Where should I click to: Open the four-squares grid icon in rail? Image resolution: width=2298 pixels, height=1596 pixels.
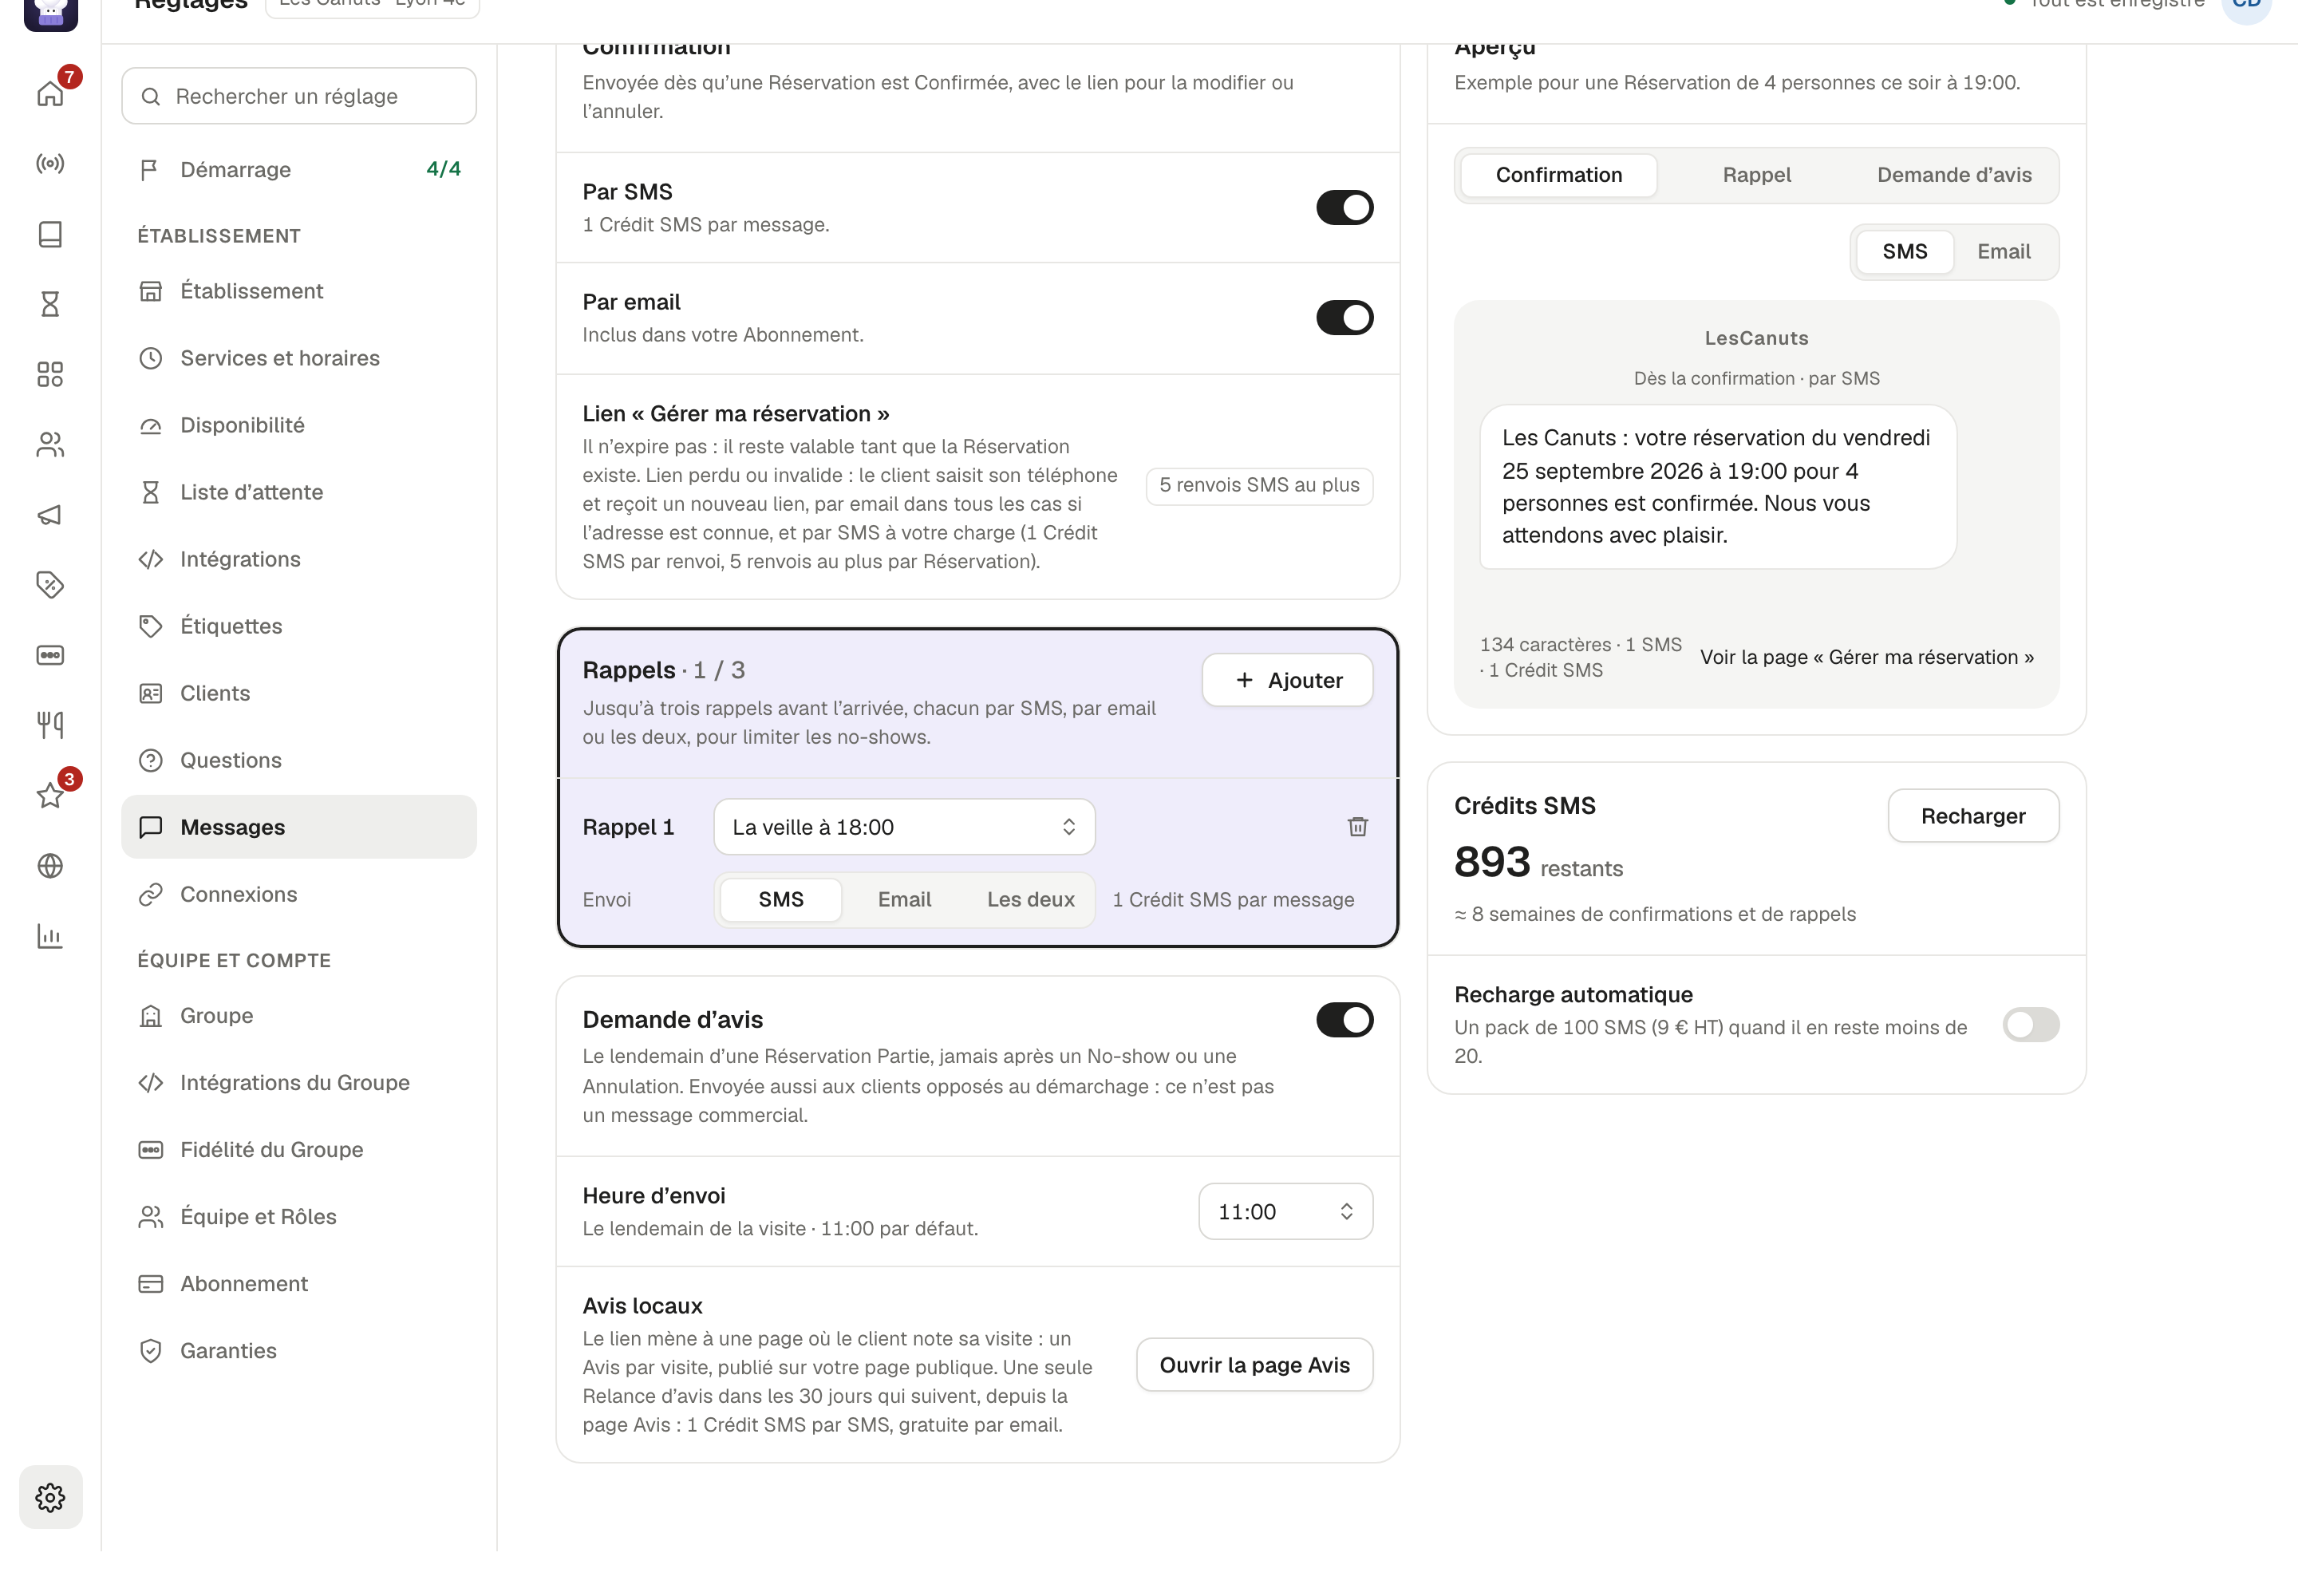tap(50, 374)
